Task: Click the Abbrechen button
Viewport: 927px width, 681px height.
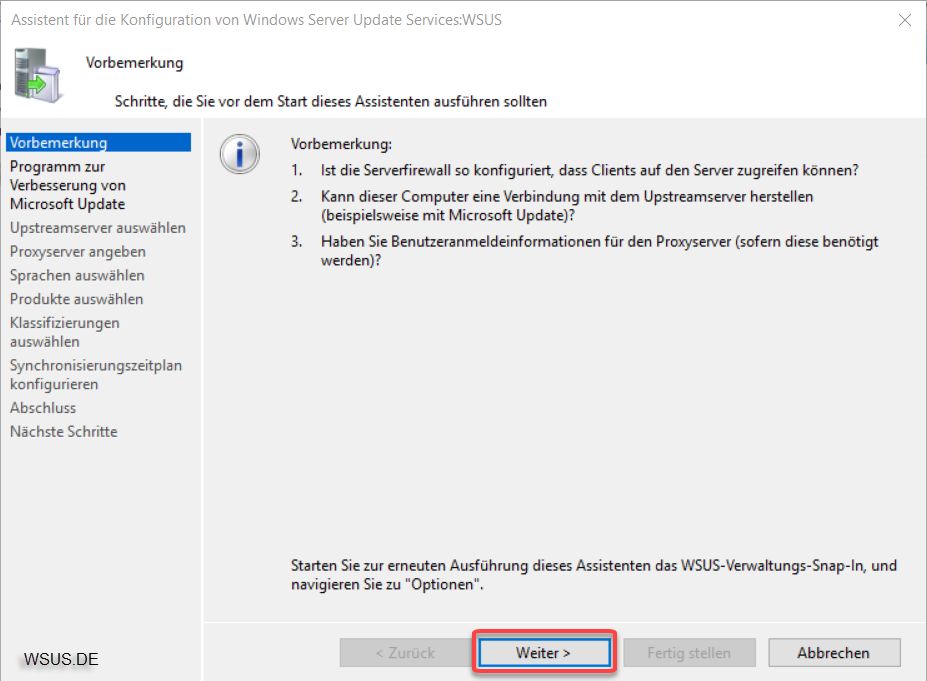Action: coord(834,653)
